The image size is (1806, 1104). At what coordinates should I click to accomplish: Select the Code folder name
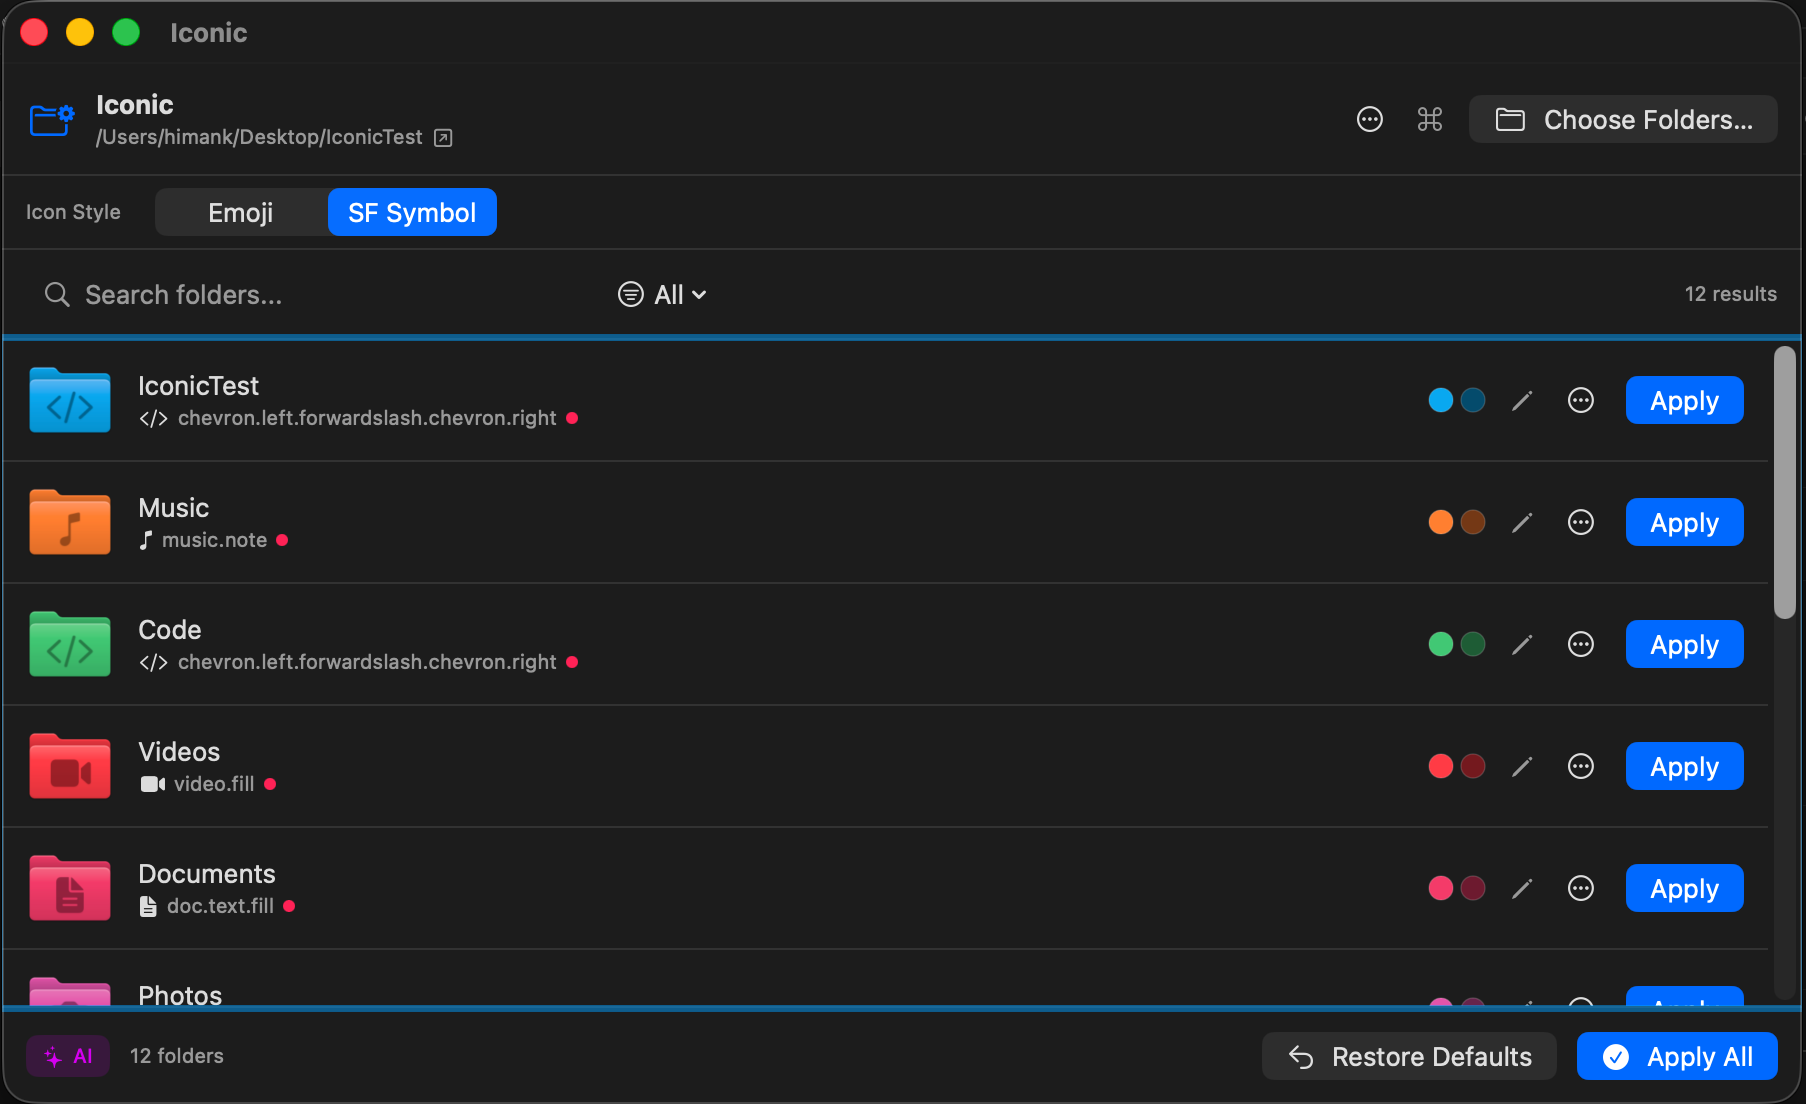click(x=170, y=630)
